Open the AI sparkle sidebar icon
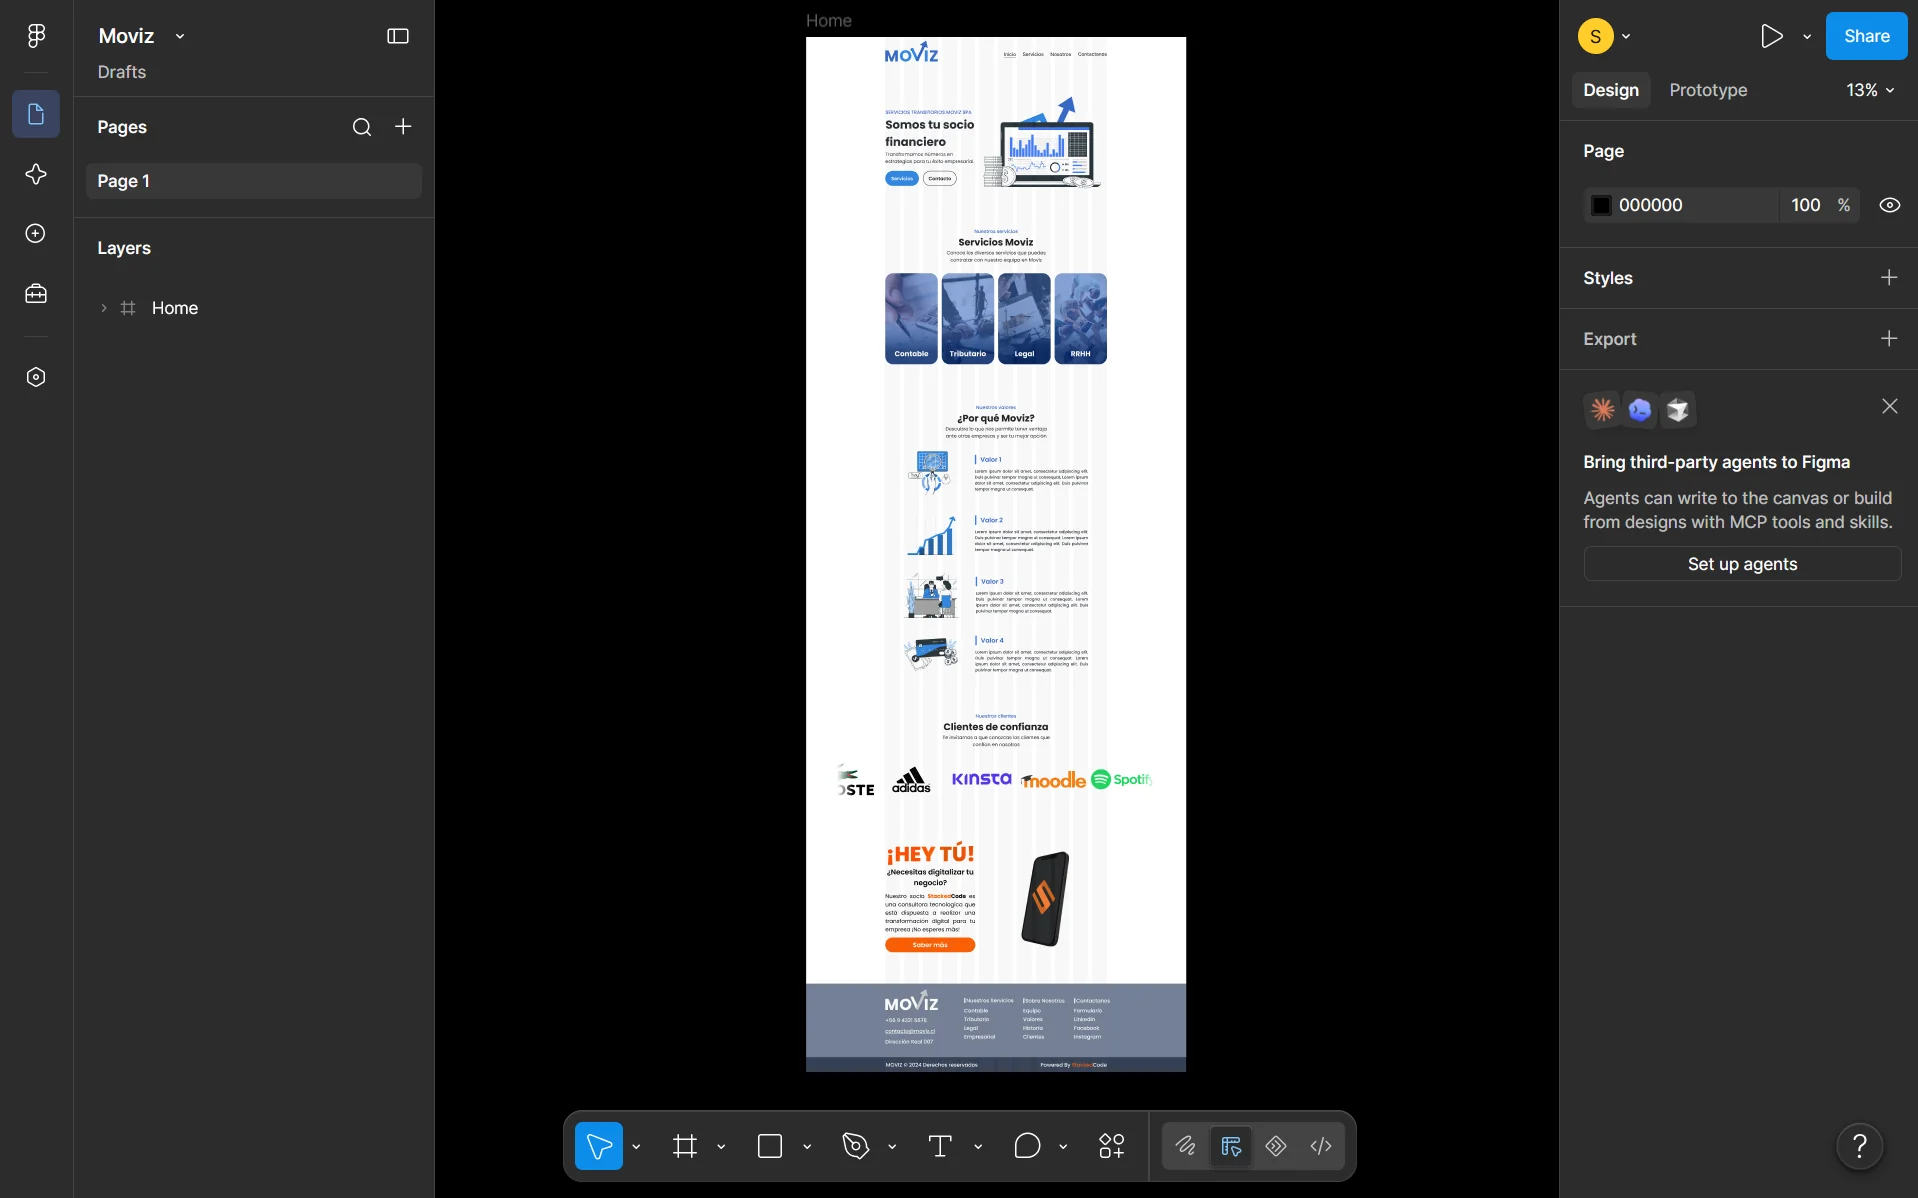 (x=36, y=174)
